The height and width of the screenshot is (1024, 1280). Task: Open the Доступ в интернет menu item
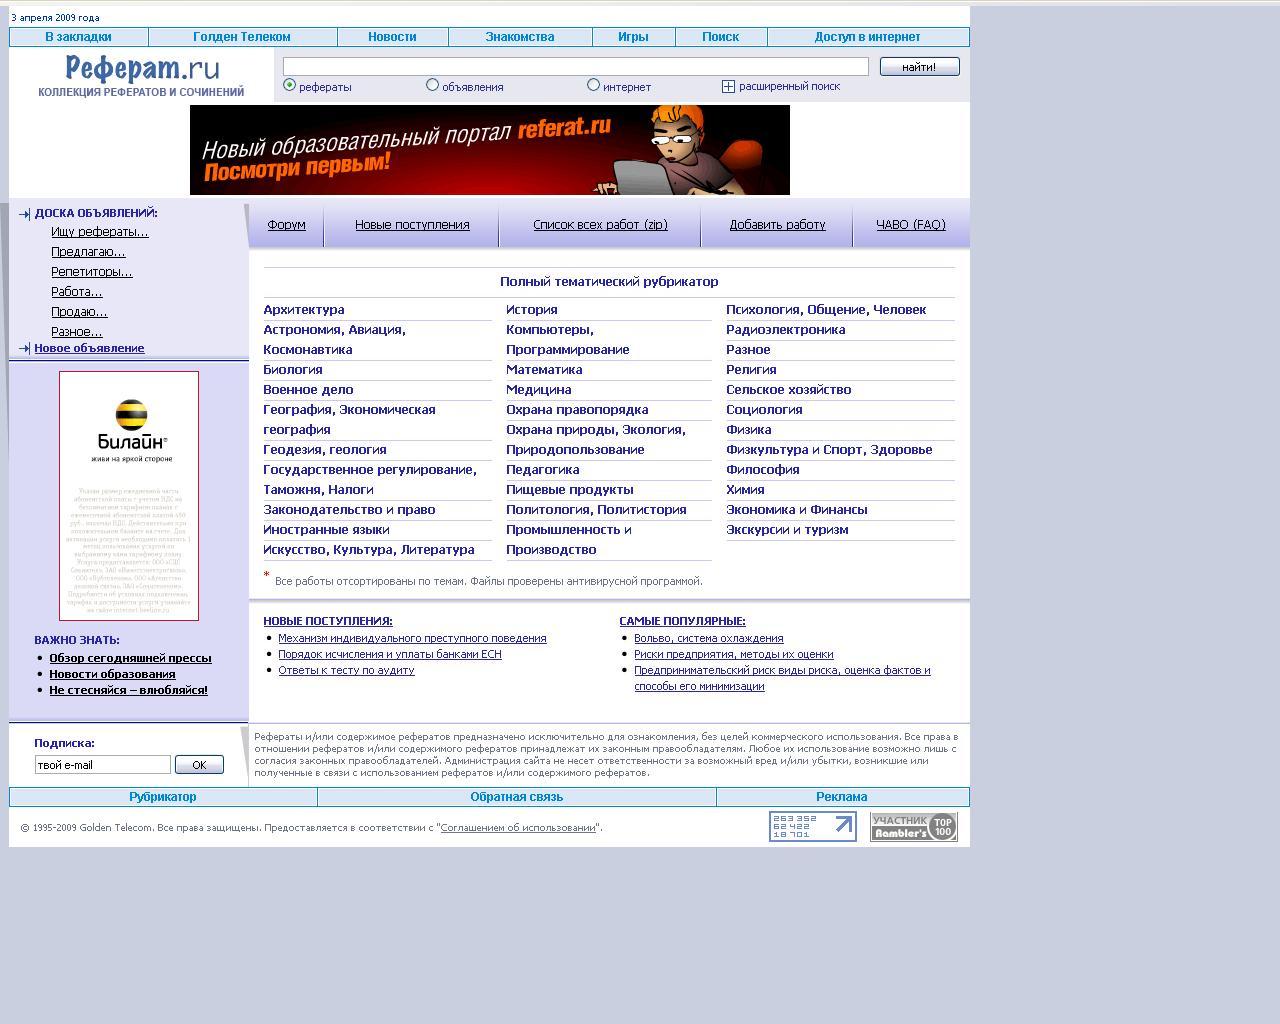coord(867,37)
